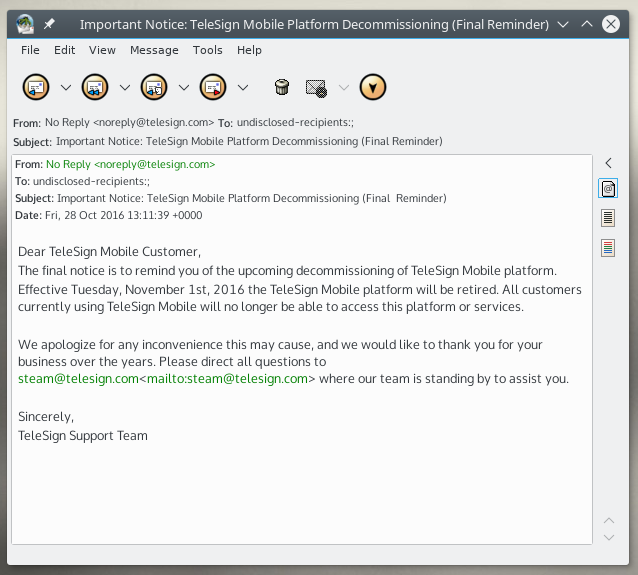This screenshot has height=575, width=638.
Task: Click the top header Subject line text
Action: tap(249, 142)
